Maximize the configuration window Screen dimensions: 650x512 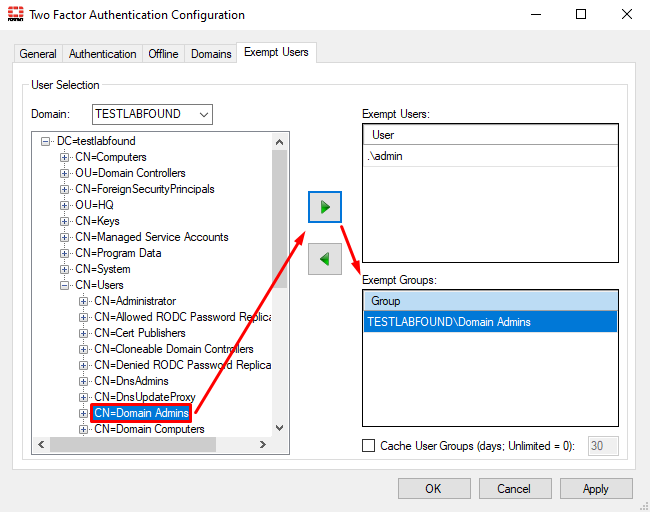click(581, 14)
